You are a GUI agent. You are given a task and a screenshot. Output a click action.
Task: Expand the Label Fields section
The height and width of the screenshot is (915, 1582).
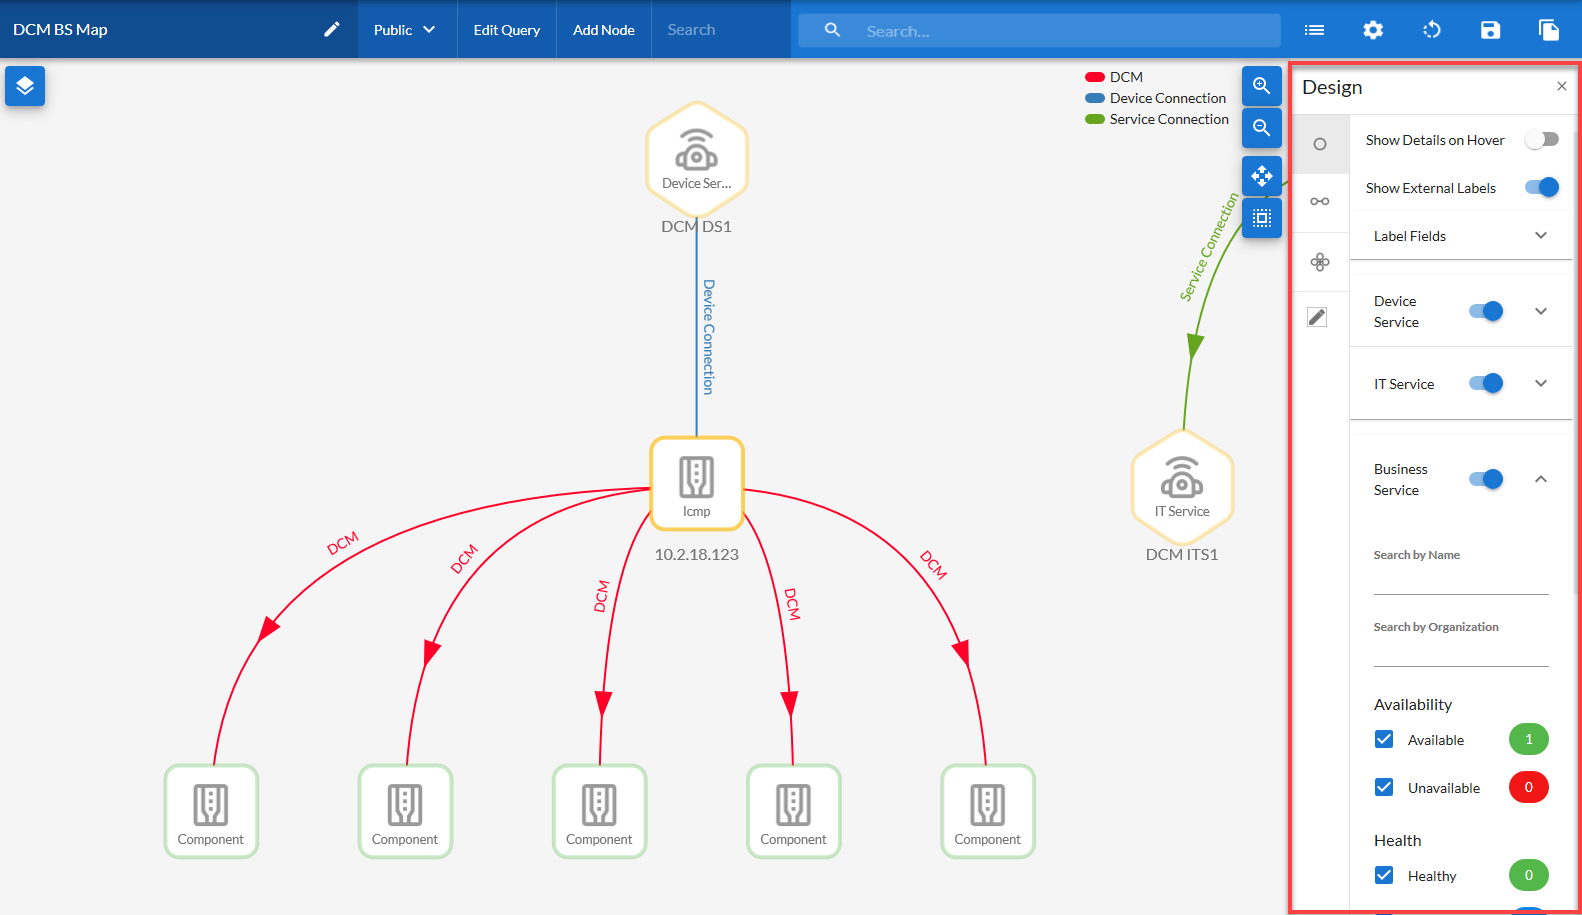[x=1540, y=236]
